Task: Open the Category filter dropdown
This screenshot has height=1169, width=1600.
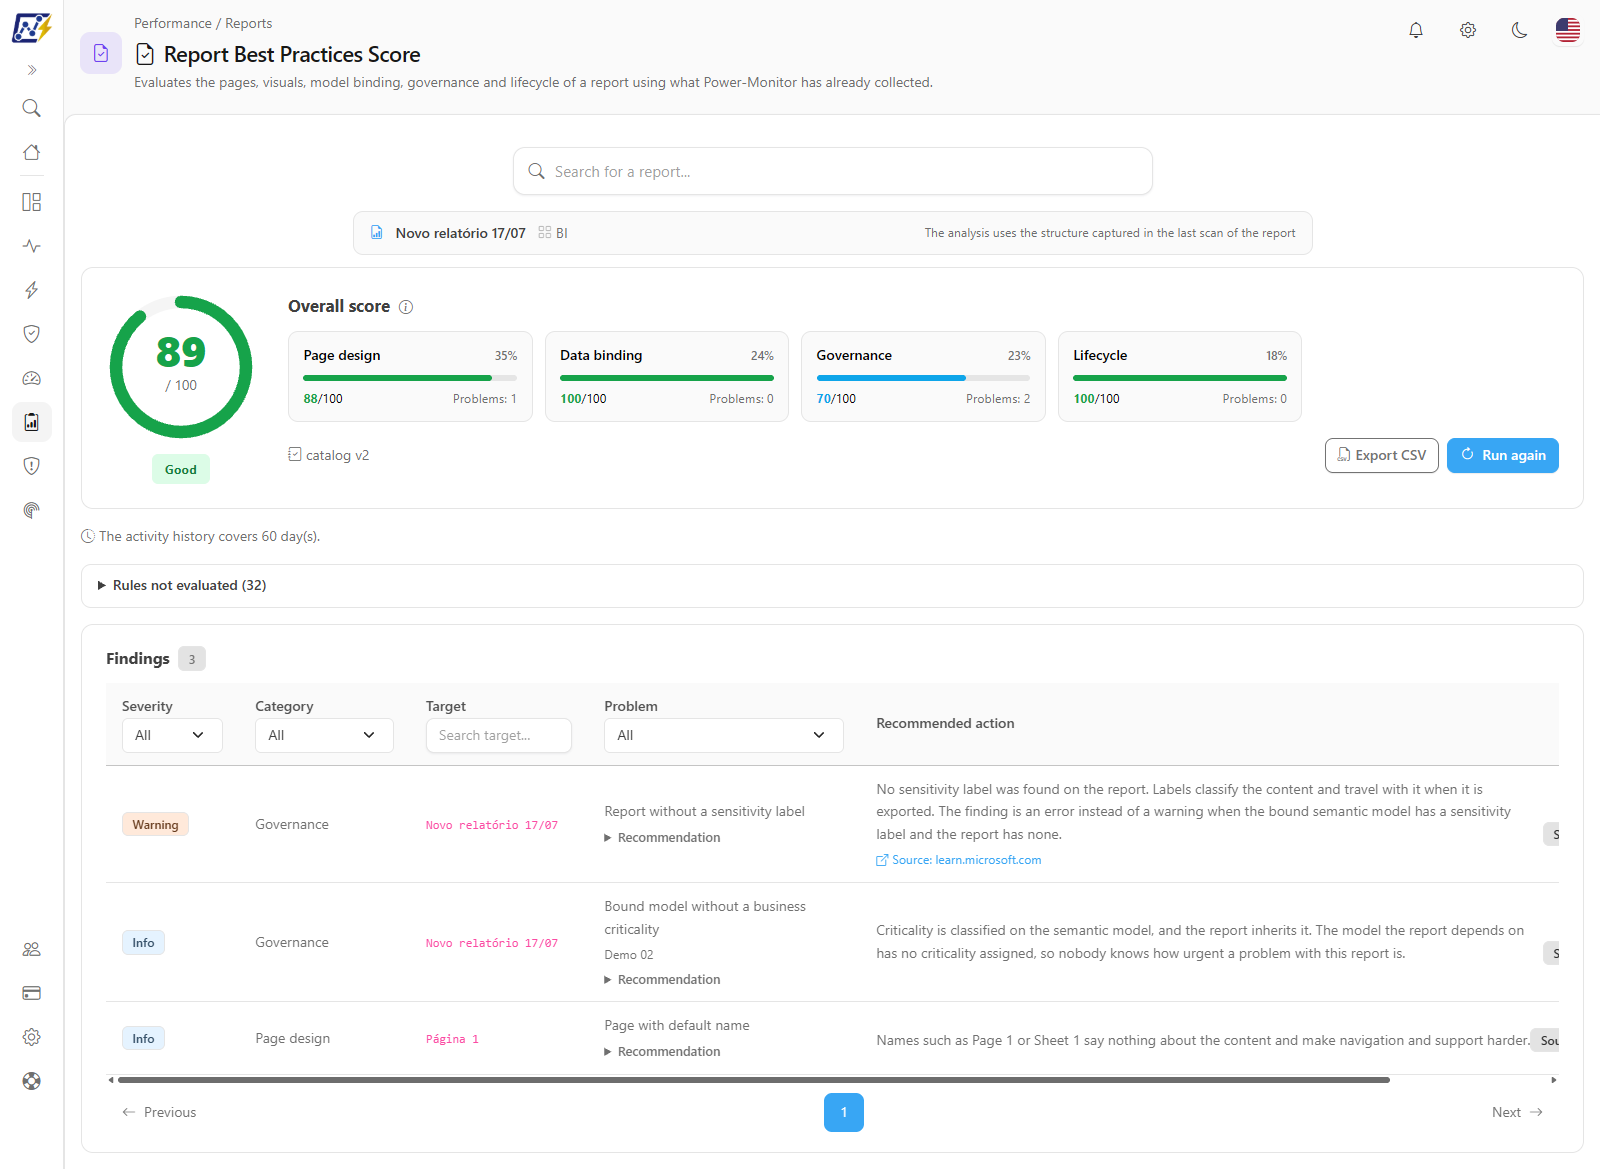Action: click(324, 735)
